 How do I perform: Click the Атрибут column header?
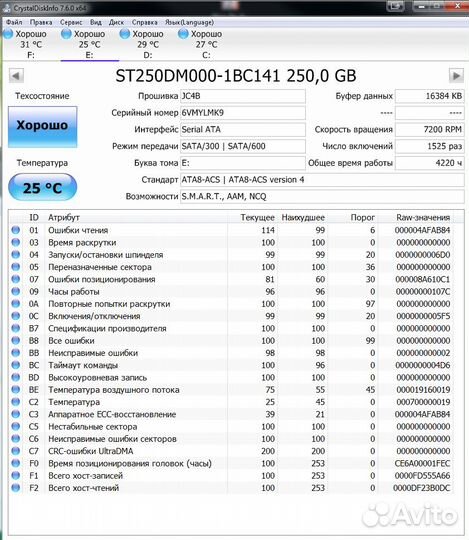(x=64, y=218)
